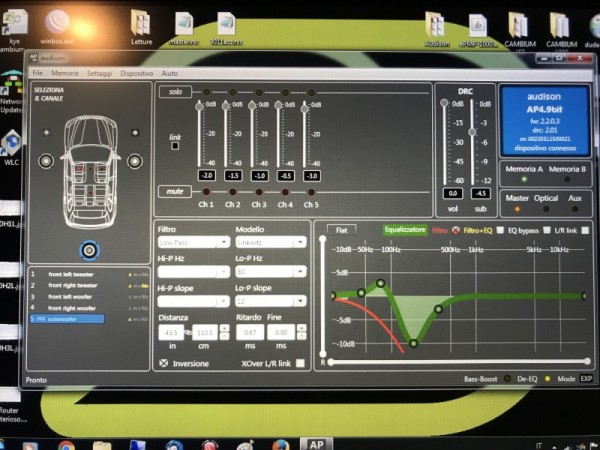Open the Dispositivo menu
This screenshot has height=450, width=600.
pyautogui.click(x=137, y=73)
